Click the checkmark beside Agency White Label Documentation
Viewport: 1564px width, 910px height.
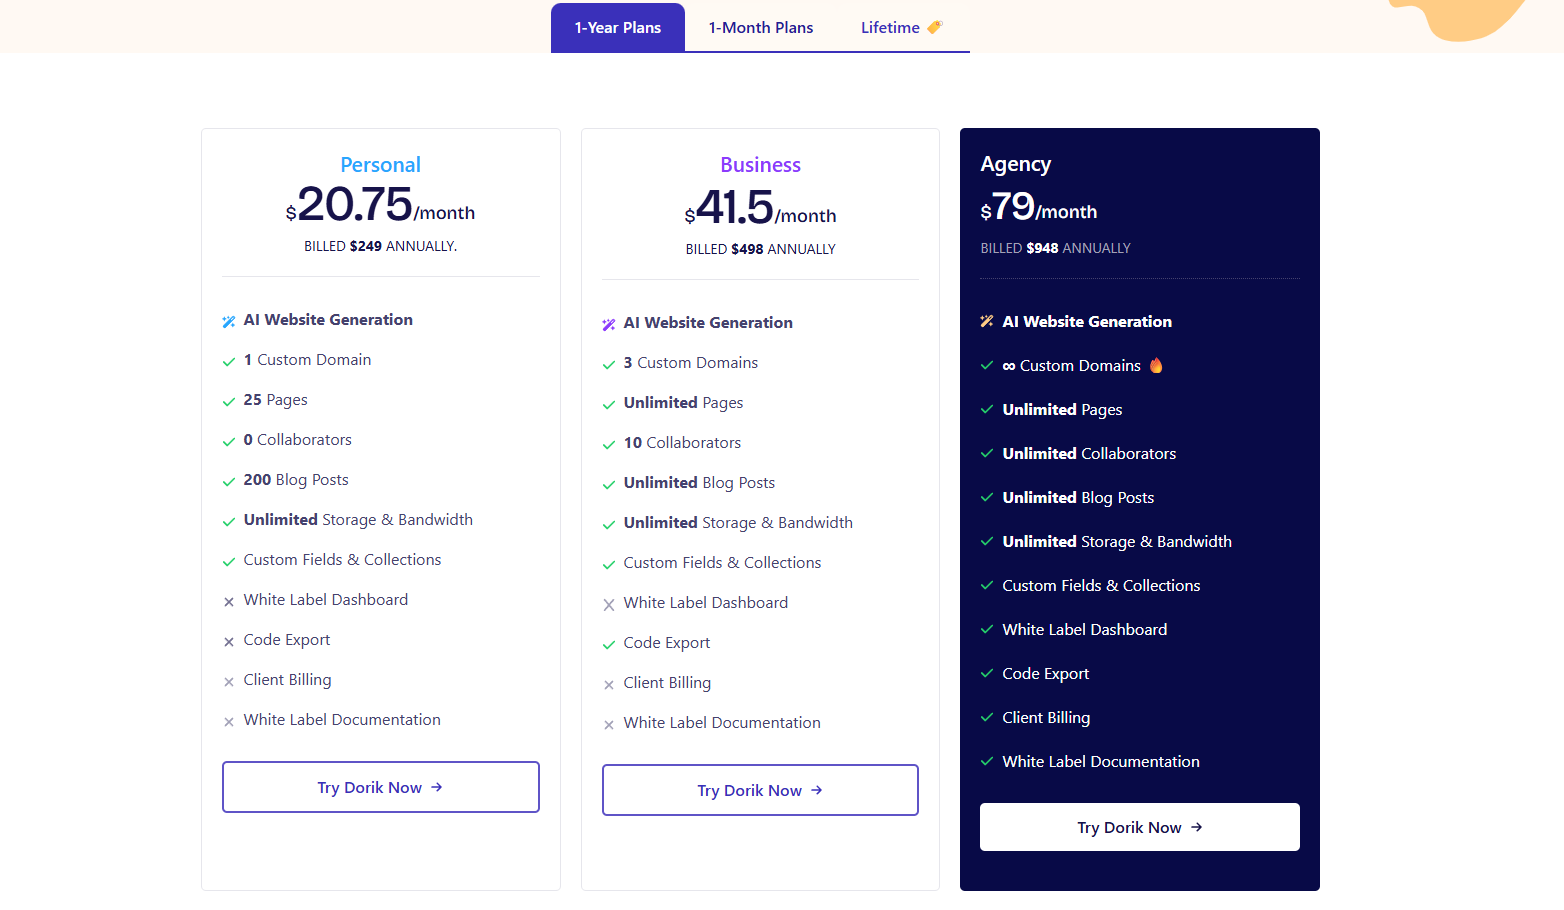point(987,761)
